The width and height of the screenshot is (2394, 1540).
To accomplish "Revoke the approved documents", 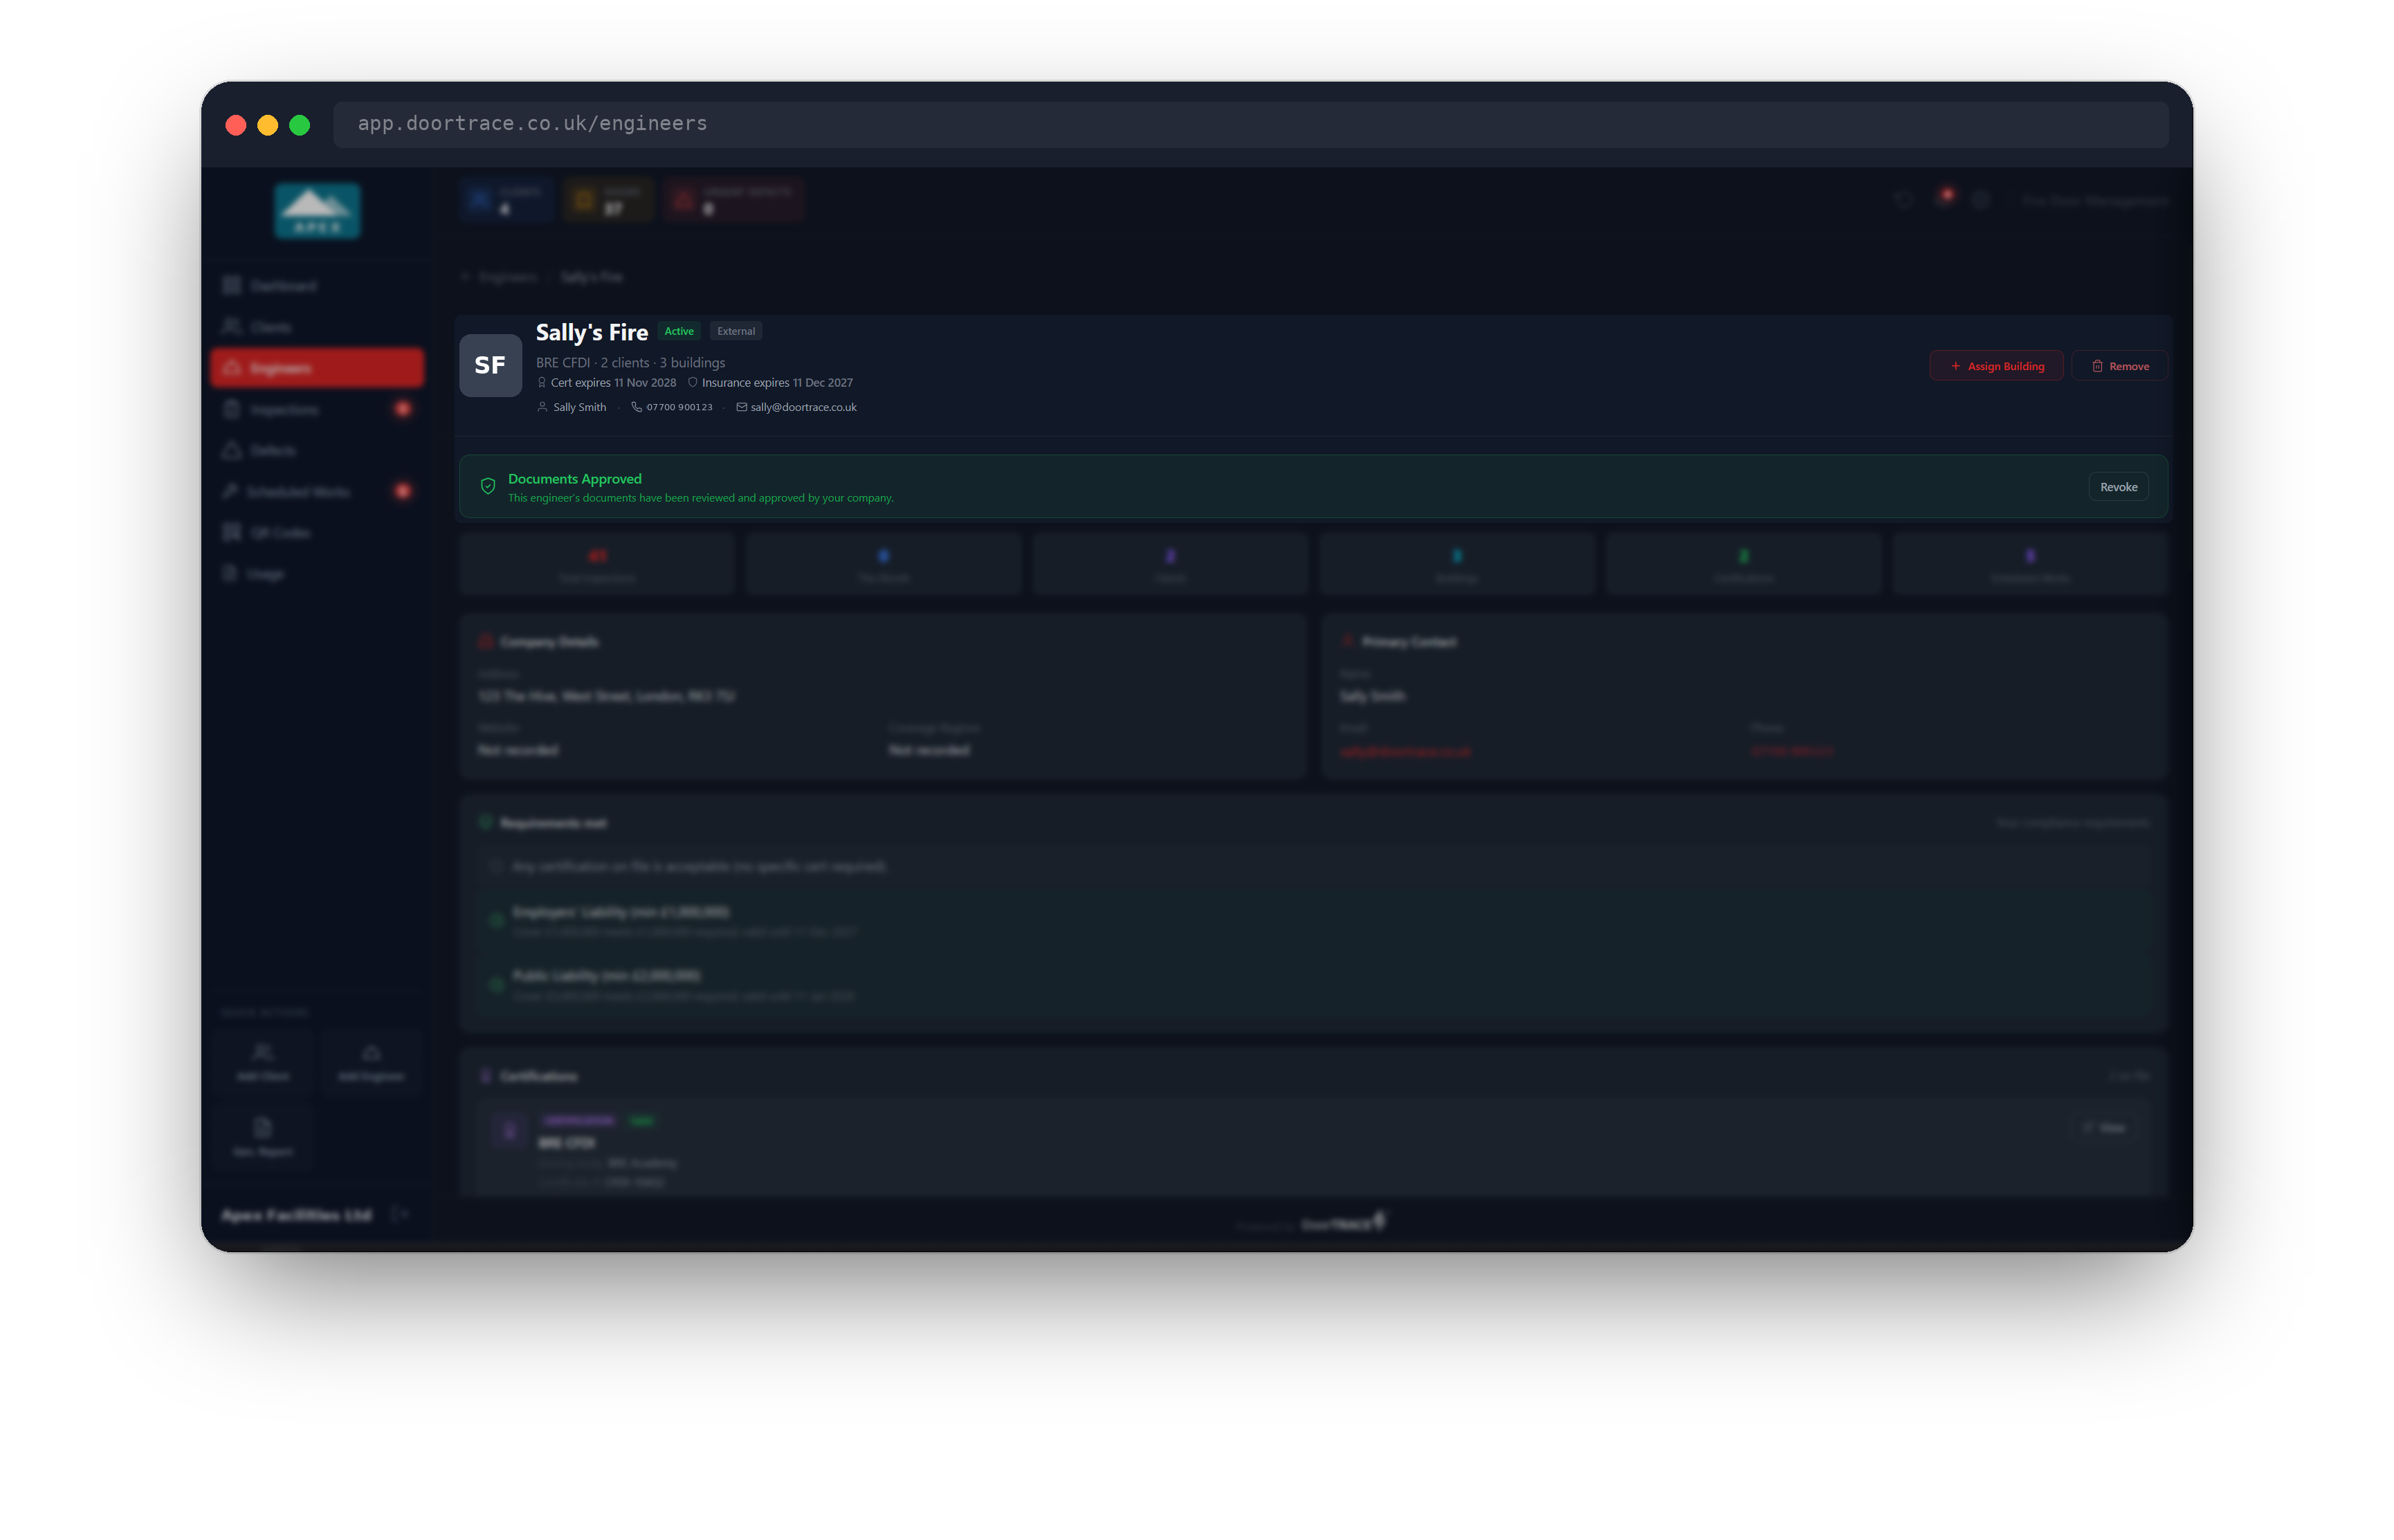I will 2118,487.
